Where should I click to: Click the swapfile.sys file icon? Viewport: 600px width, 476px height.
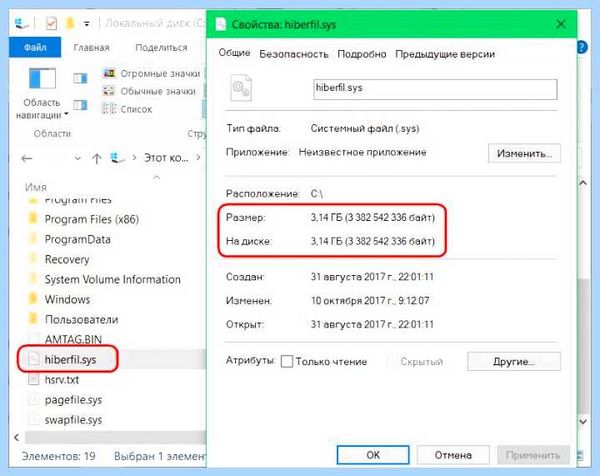34,419
